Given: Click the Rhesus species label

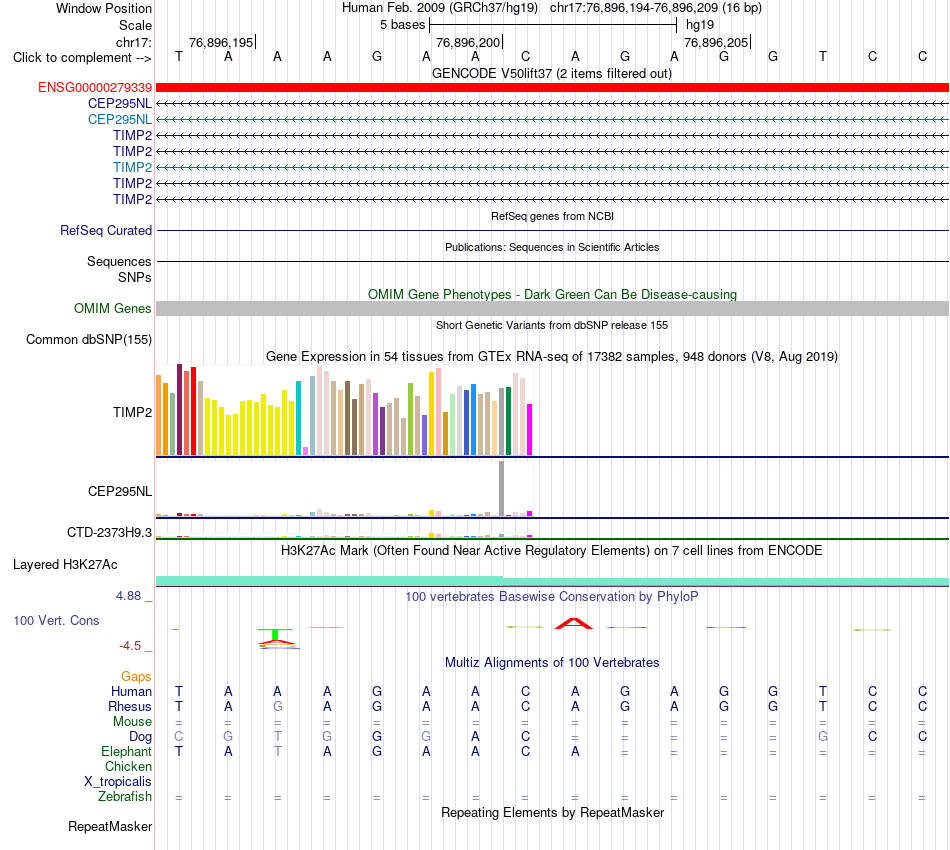Looking at the screenshot, I should tap(130, 706).
